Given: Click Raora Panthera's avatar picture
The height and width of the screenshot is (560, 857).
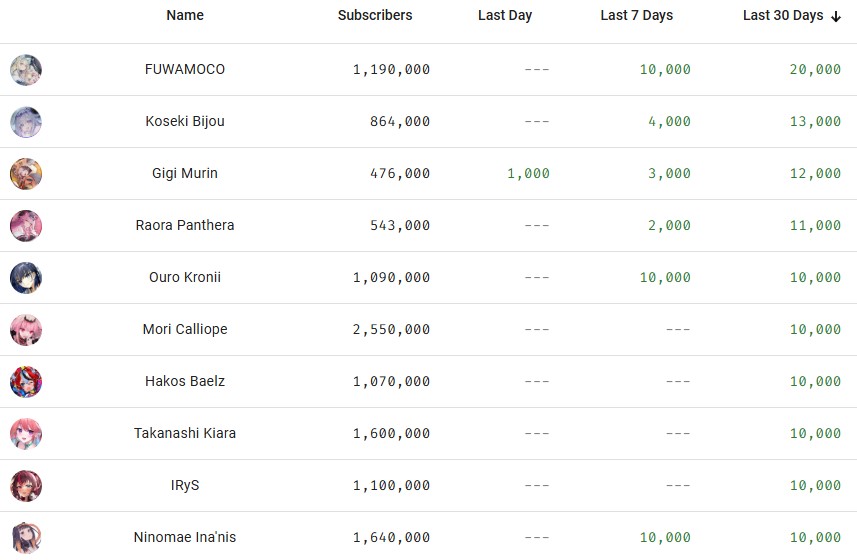Looking at the screenshot, I should pos(26,226).
